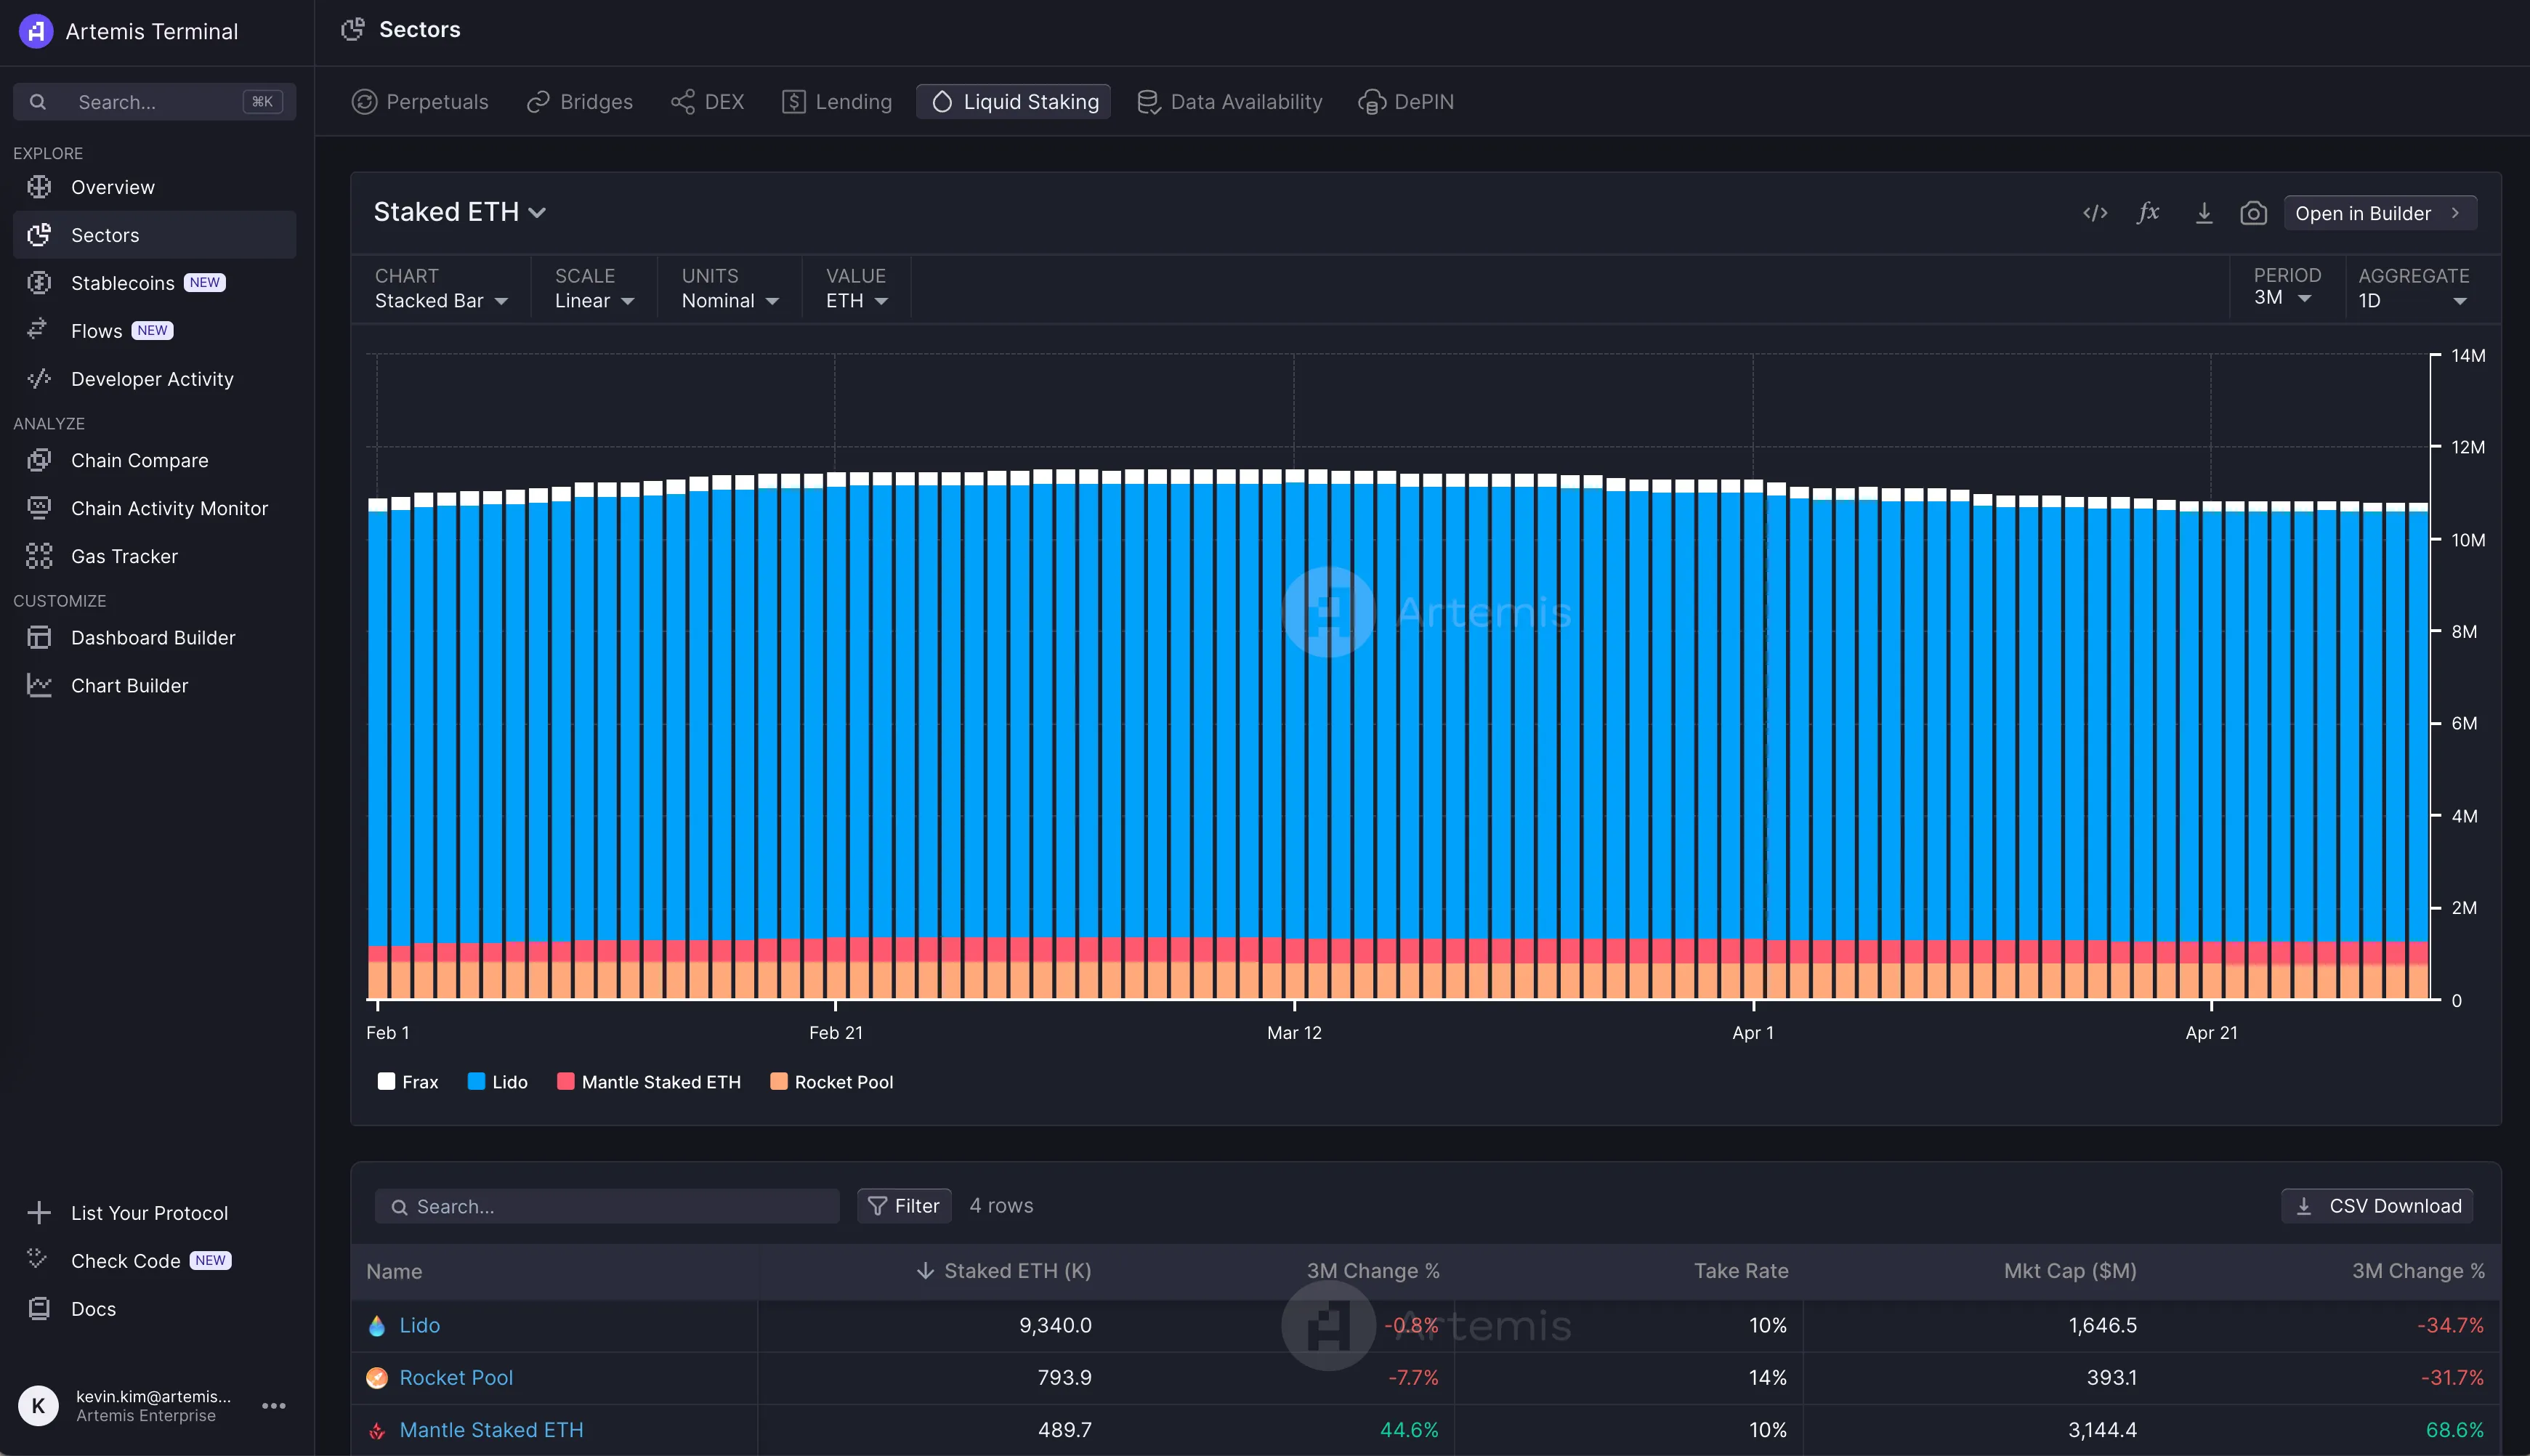The height and width of the screenshot is (1456, 2530).
Task: Click Rocket Pool market cap 393.1
Action: click(2111, 1378)
